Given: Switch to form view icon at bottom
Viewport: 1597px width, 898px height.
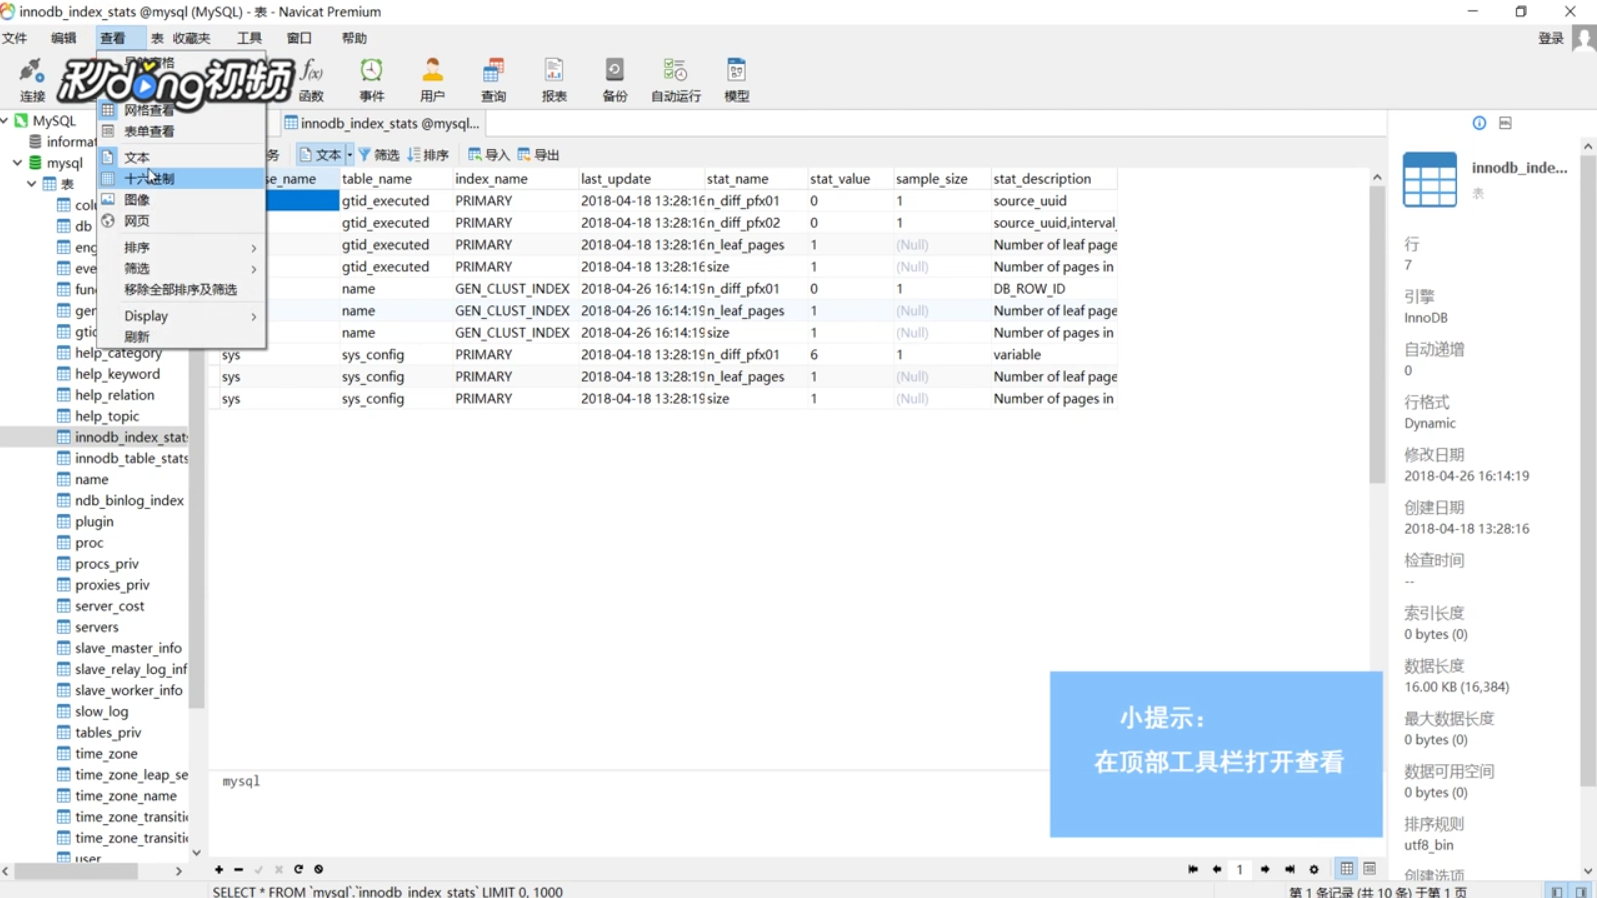Looking at the screenshot, I should point(1369,868).
